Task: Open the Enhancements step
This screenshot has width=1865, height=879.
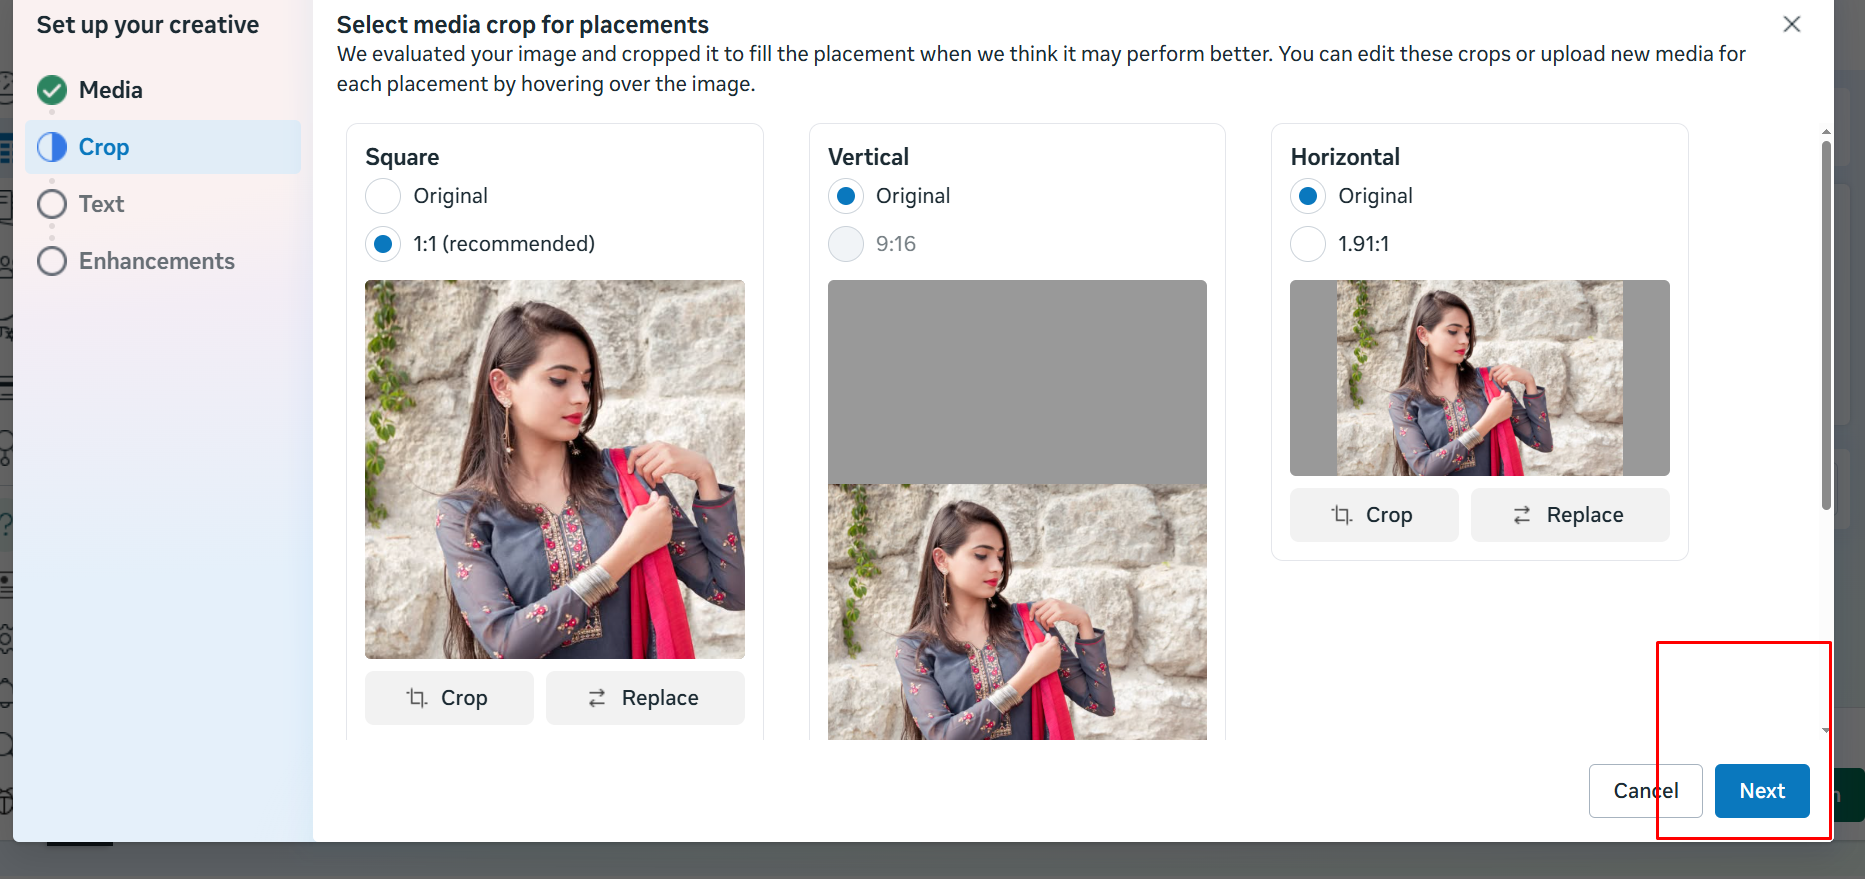Action: click(156, 261)
